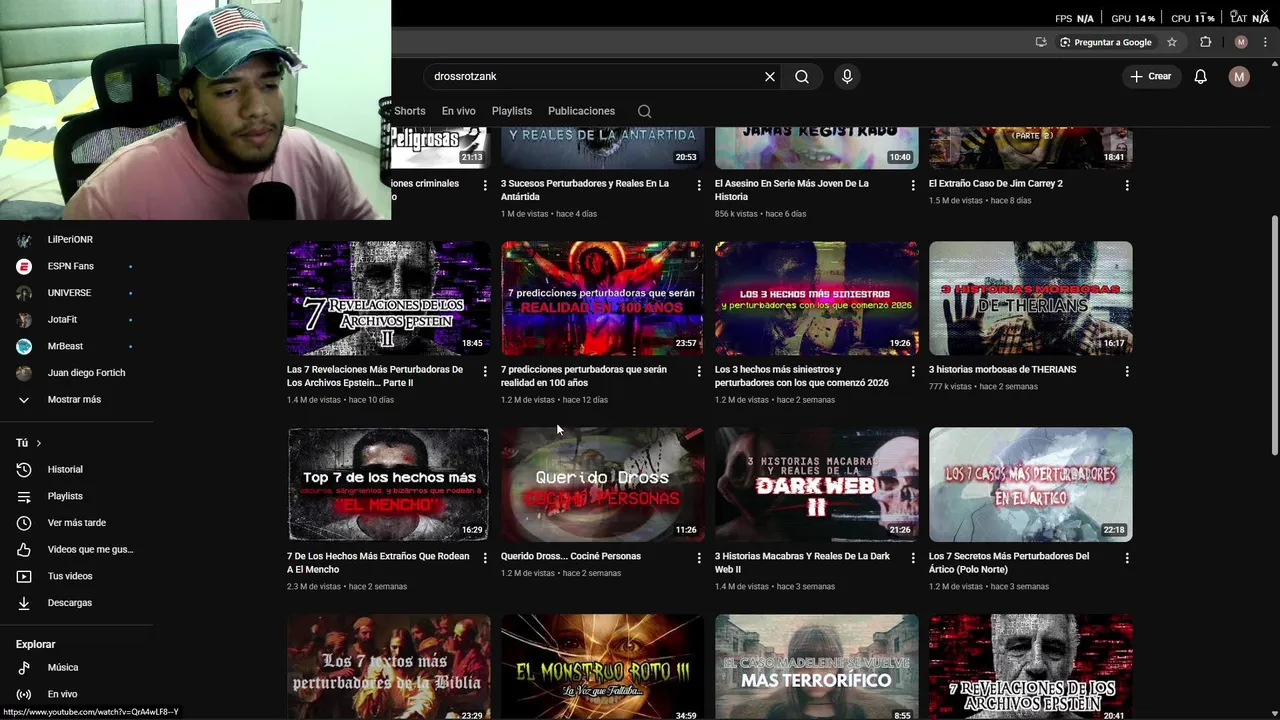The width and height of the screenshot is (1280, 720).
Task: Open options for El Mencho video
Action: pyautogui.click(x=485, y=558)
